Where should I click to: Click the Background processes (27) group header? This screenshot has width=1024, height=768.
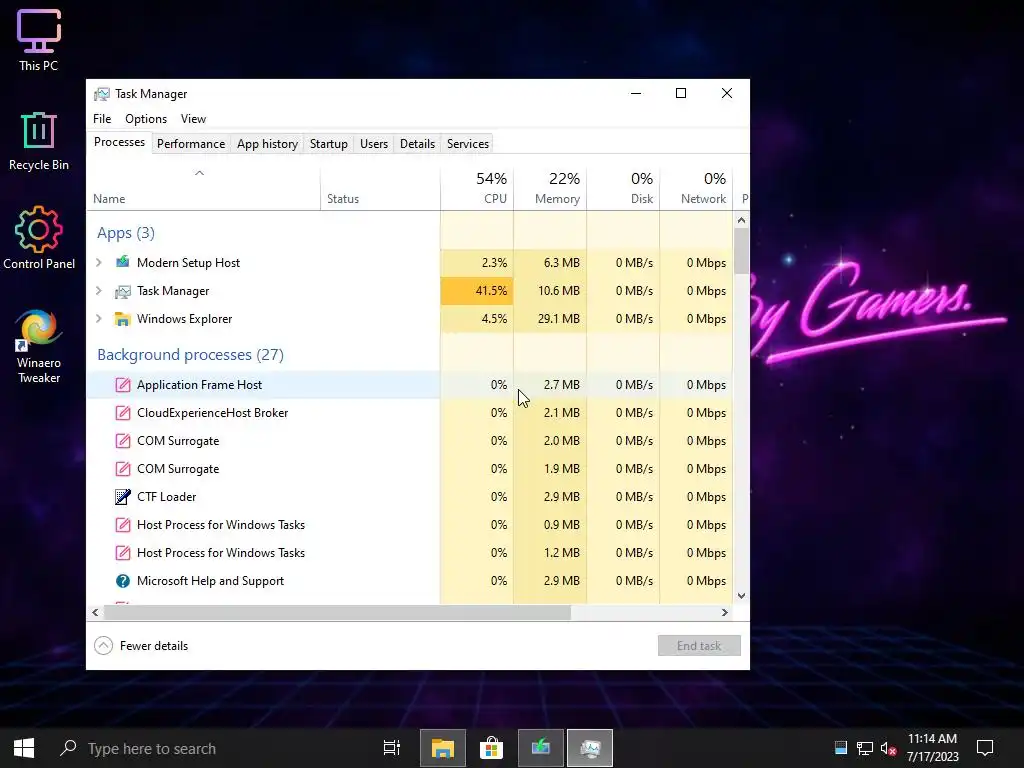click(190, 355)
